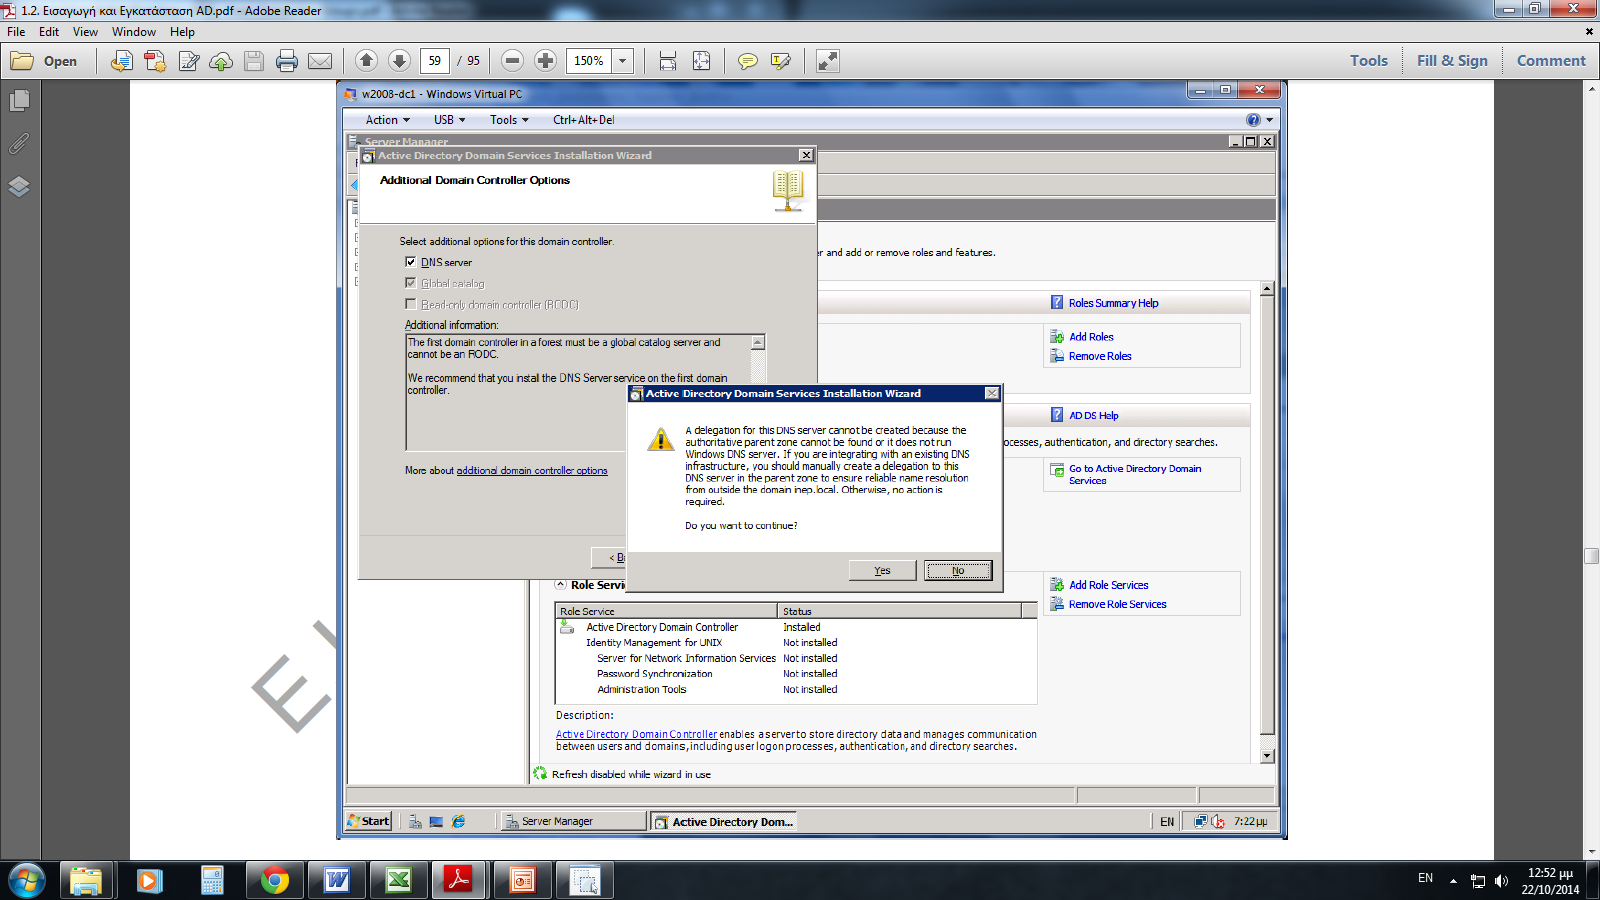Click Ctrl+Alt+Del in Virtual PC toolbar
The width and height of the screenshot is (1600, 900).
(x=584, y=120)
